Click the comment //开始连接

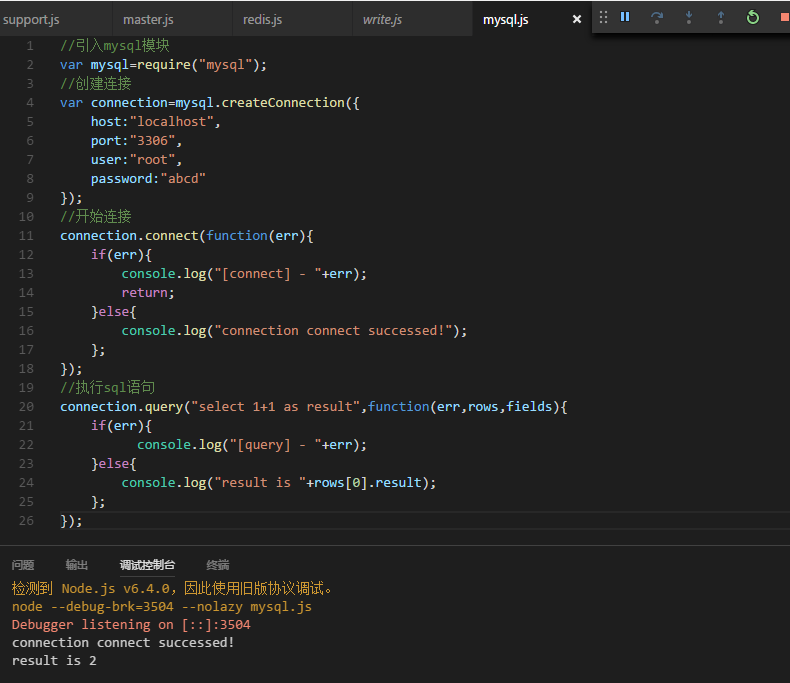click(x=96, y=217)
